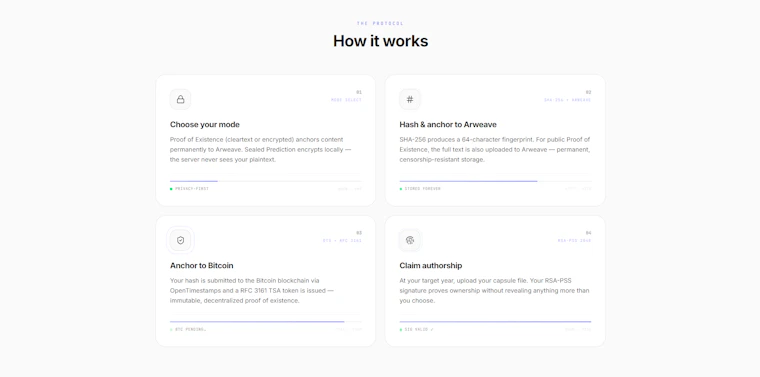Image resolution: width=760 pixels, height=377 pixels.
Task: Click step number 01 on first card
Action: tap(359, 92)
